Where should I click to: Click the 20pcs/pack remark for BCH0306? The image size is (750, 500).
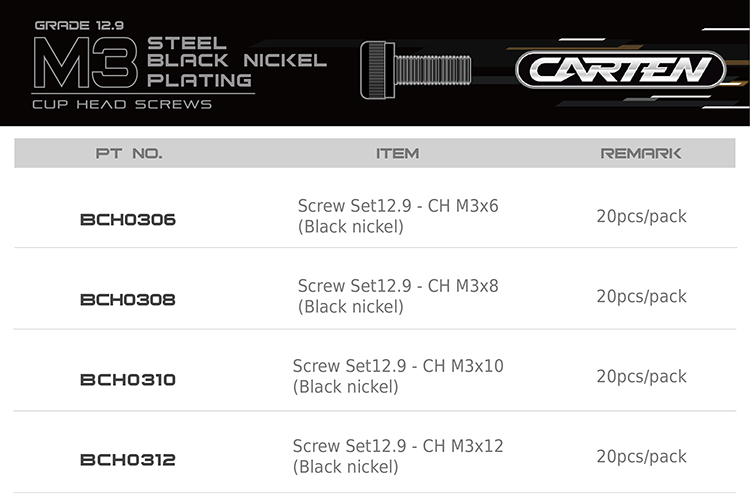click(x=641, y=216)
